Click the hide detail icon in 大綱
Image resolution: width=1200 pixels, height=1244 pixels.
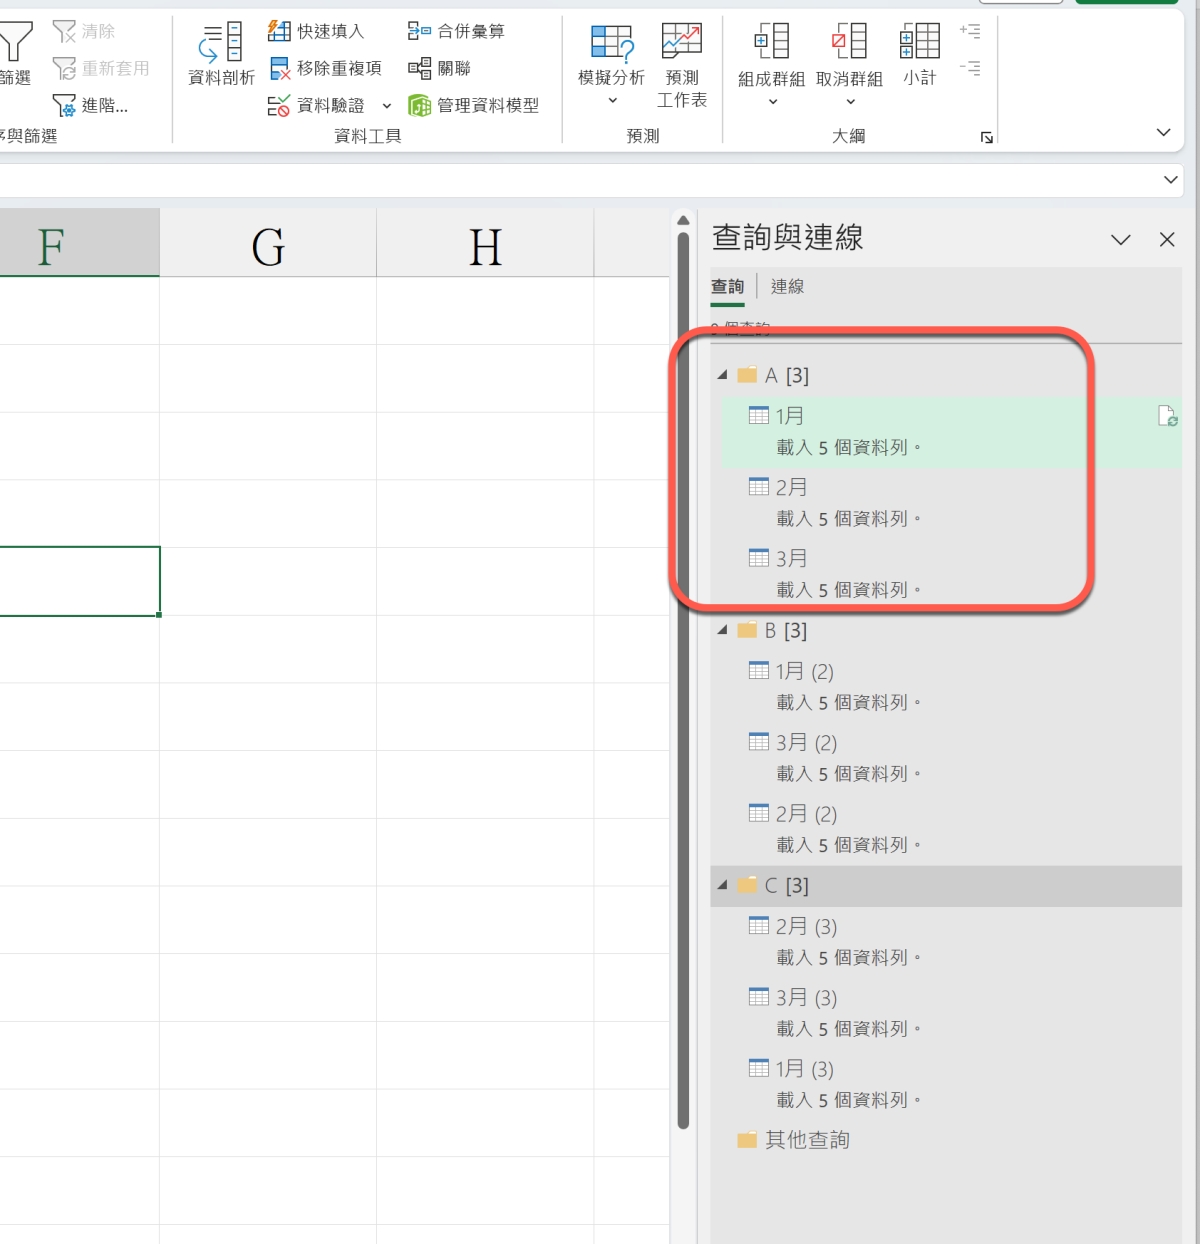tap(970, 68)
